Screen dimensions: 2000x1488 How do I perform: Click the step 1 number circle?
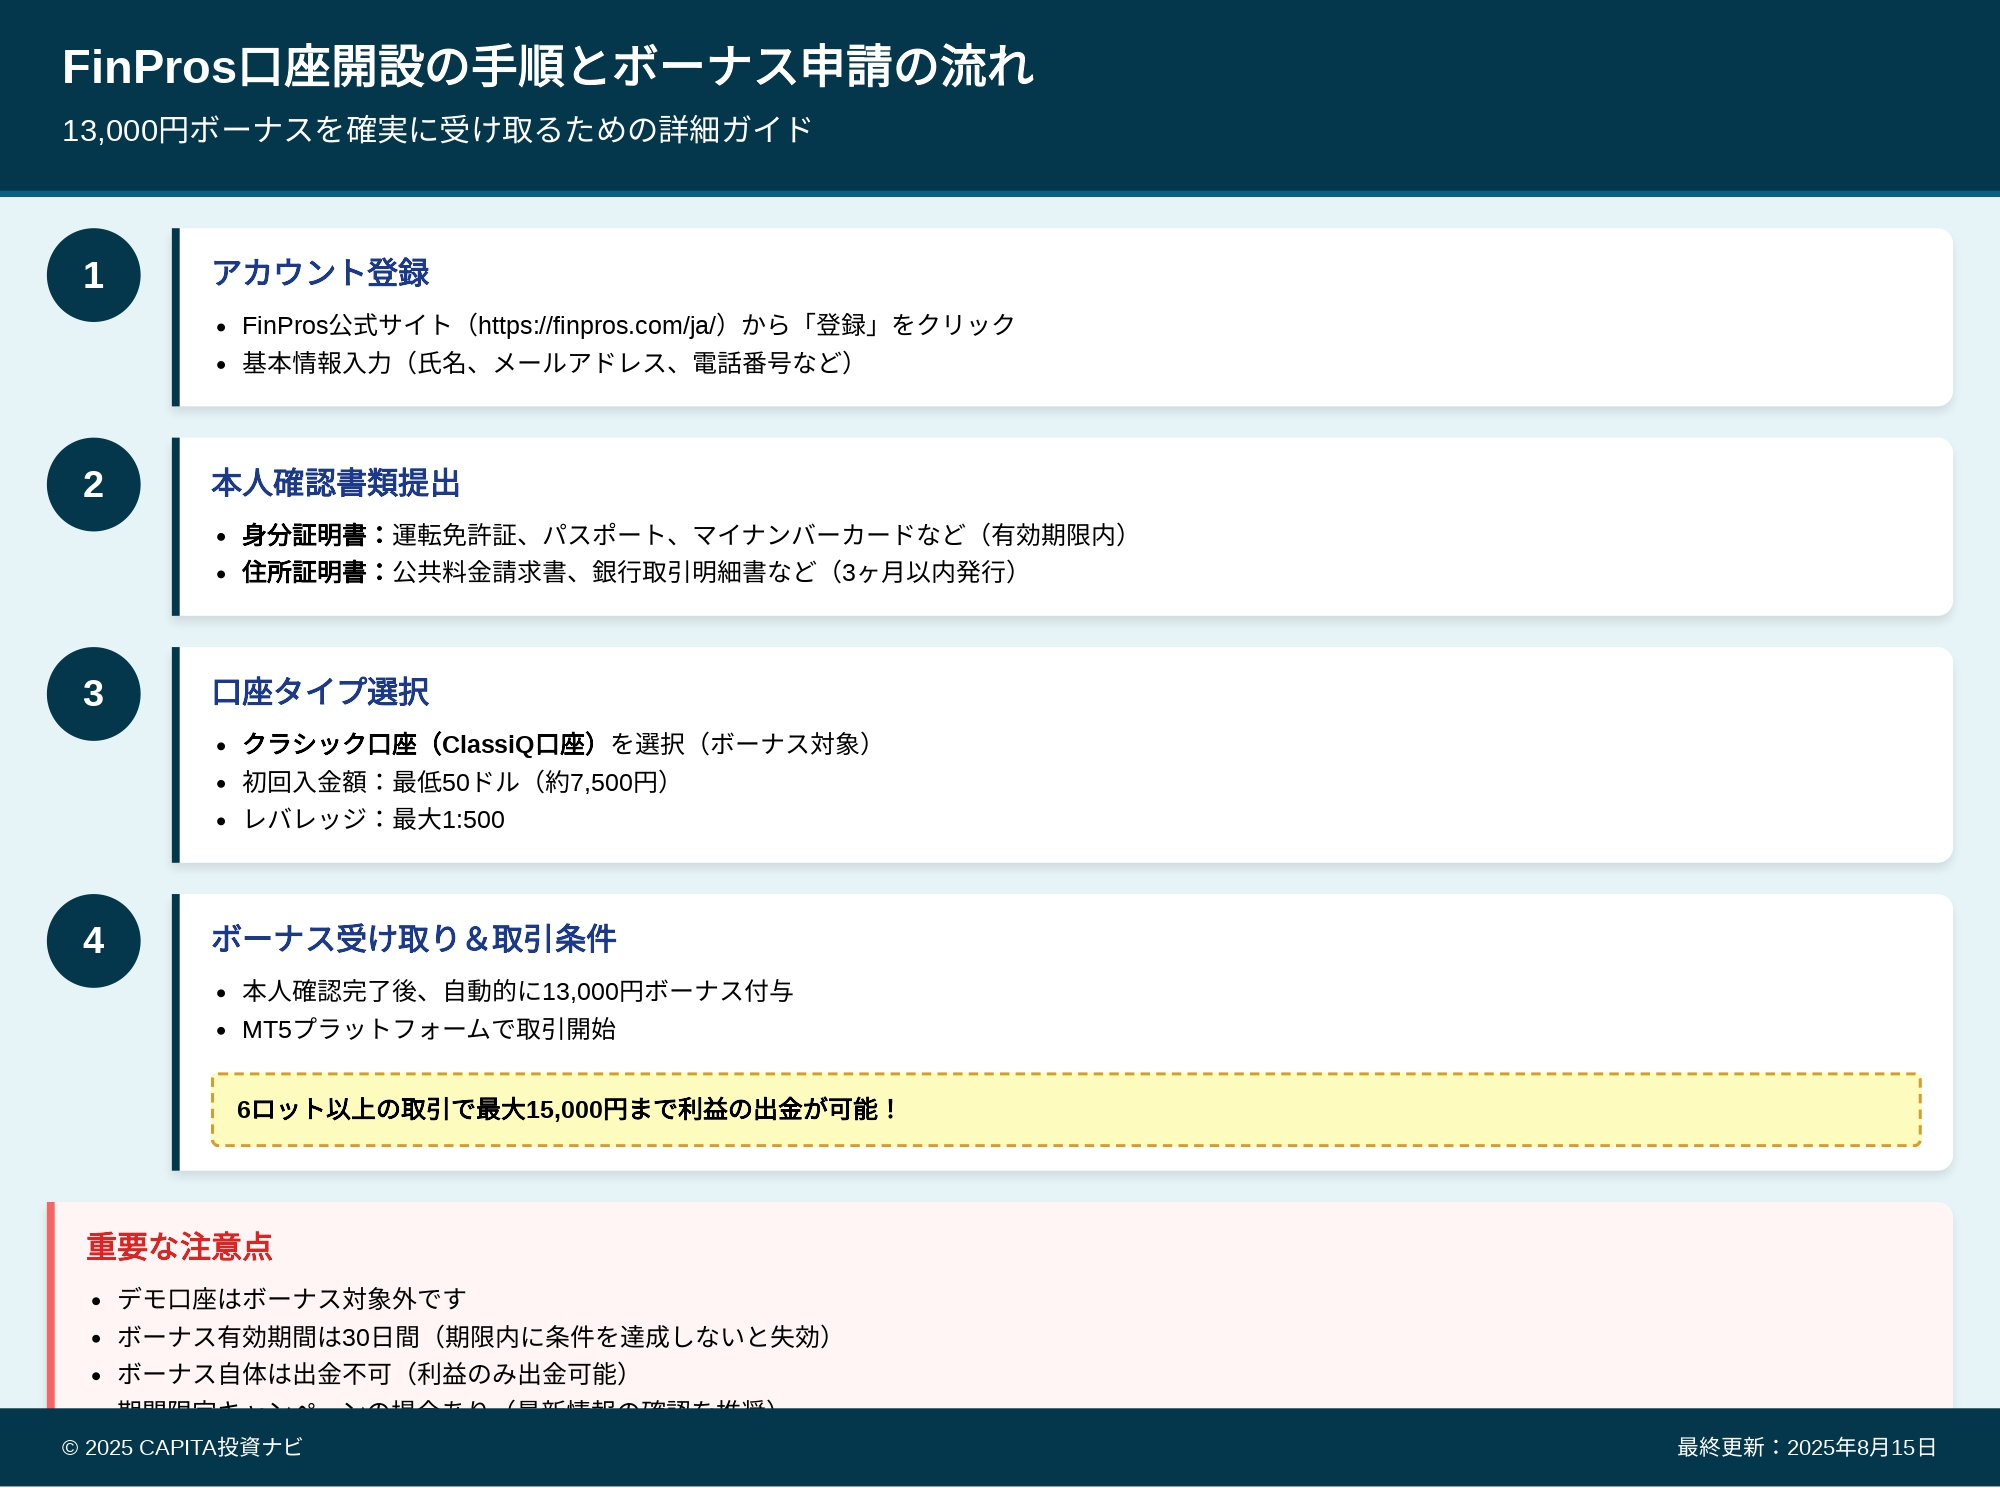[x=94, y=275]
